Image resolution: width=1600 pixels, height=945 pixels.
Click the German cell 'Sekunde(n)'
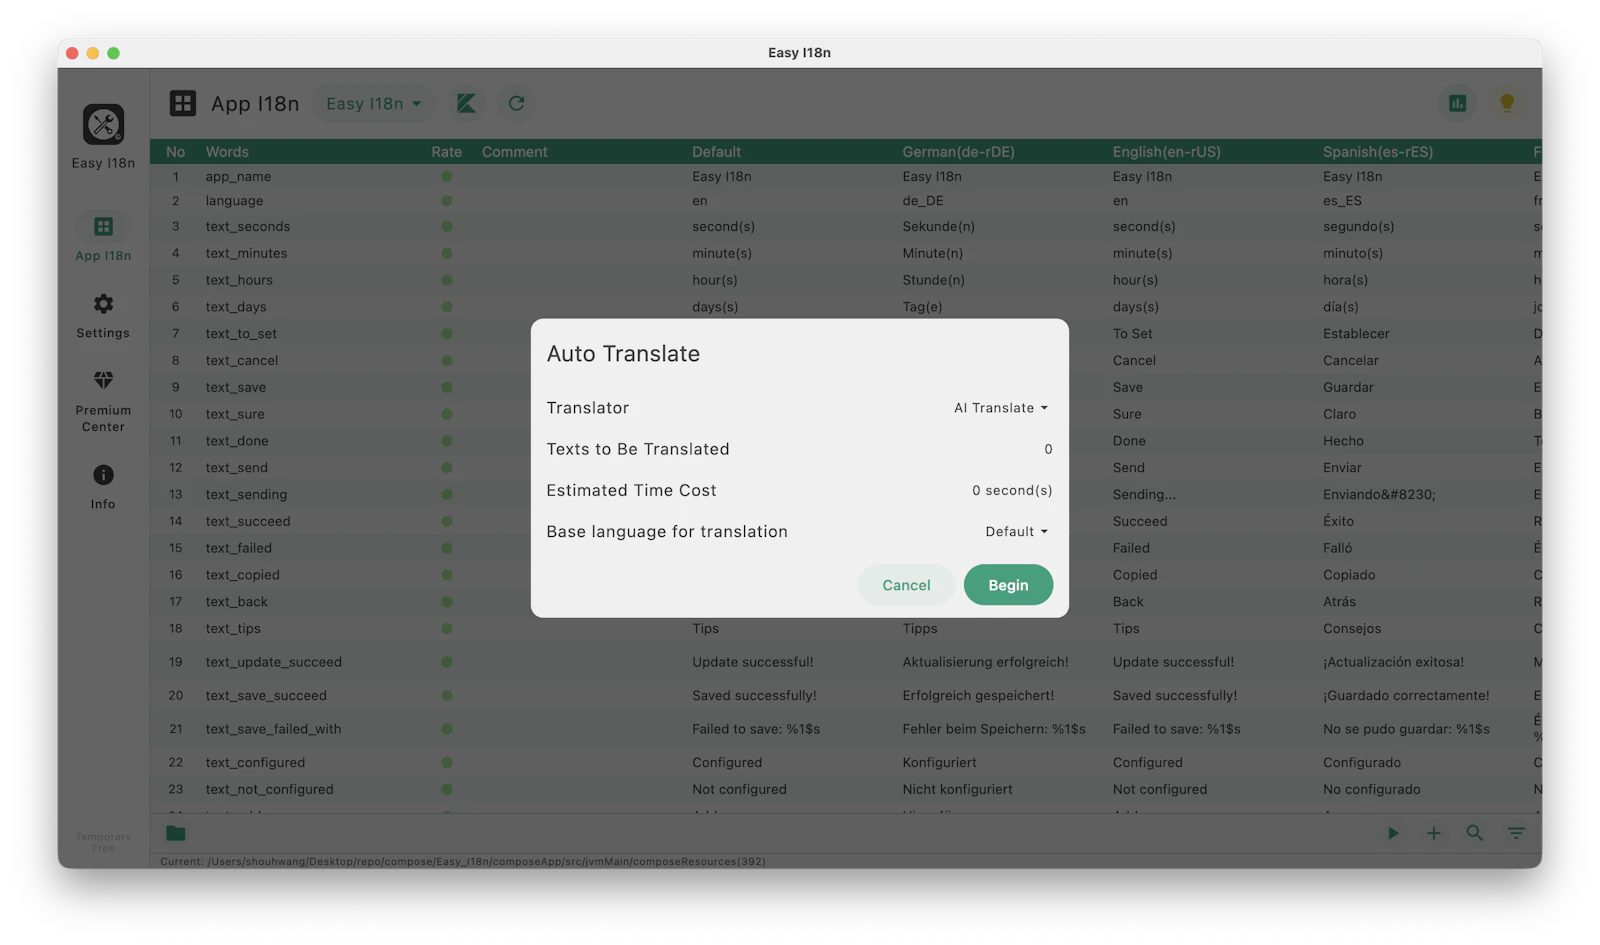click(x=938, y=227)
